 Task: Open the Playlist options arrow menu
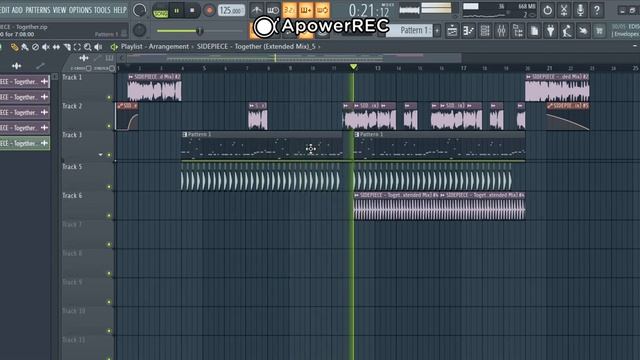click(x=114, y=47)
